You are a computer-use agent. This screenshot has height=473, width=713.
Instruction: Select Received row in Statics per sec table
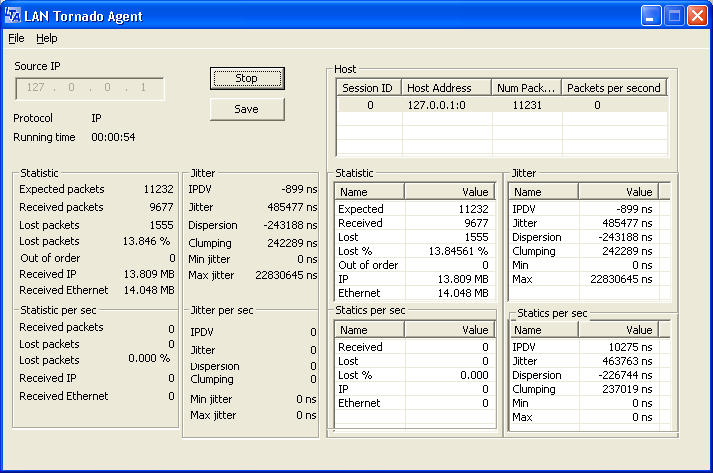414,347
